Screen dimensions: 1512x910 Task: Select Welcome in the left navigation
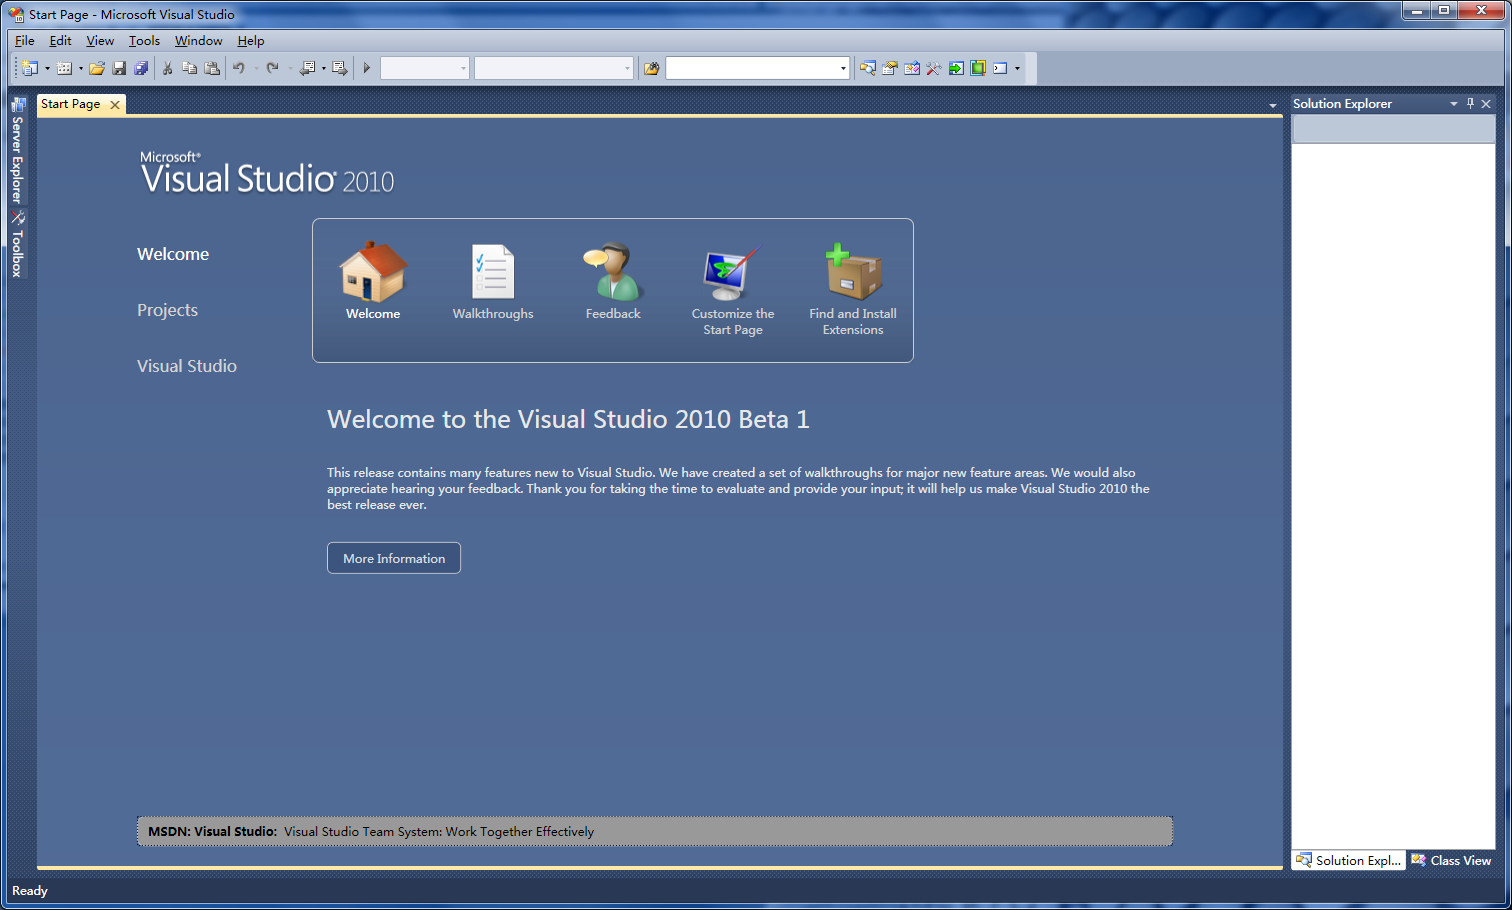click(173, 254)
